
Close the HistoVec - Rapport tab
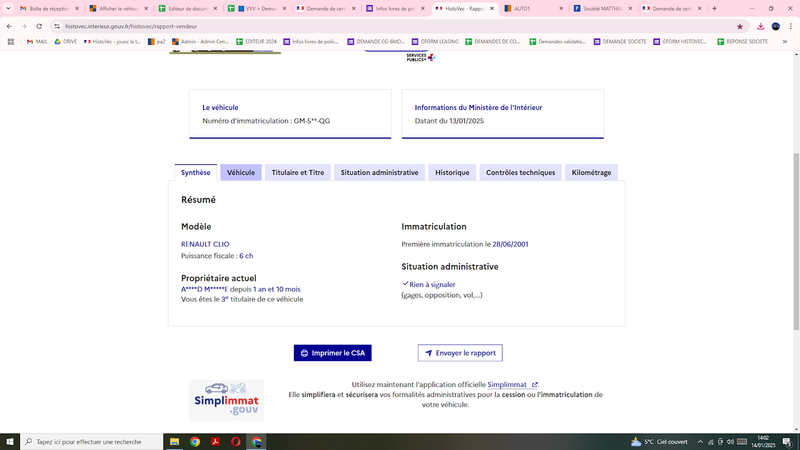pos(492,9)
